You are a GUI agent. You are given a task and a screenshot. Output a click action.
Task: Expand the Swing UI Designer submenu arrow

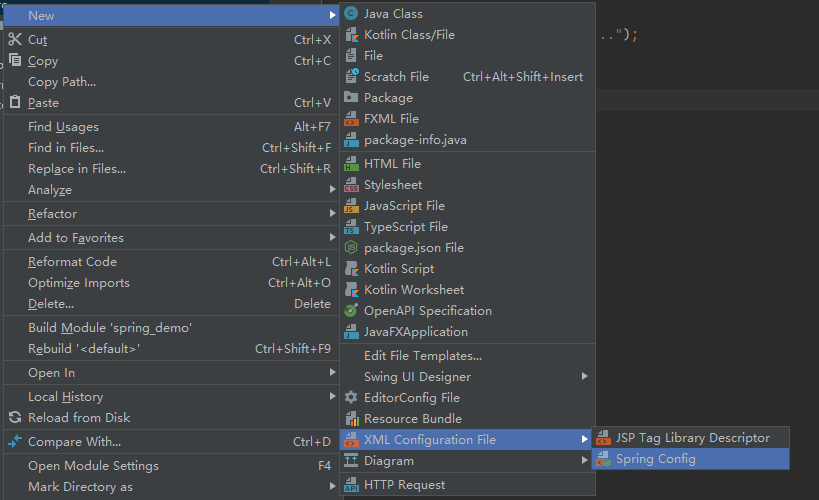pos(585,377)
